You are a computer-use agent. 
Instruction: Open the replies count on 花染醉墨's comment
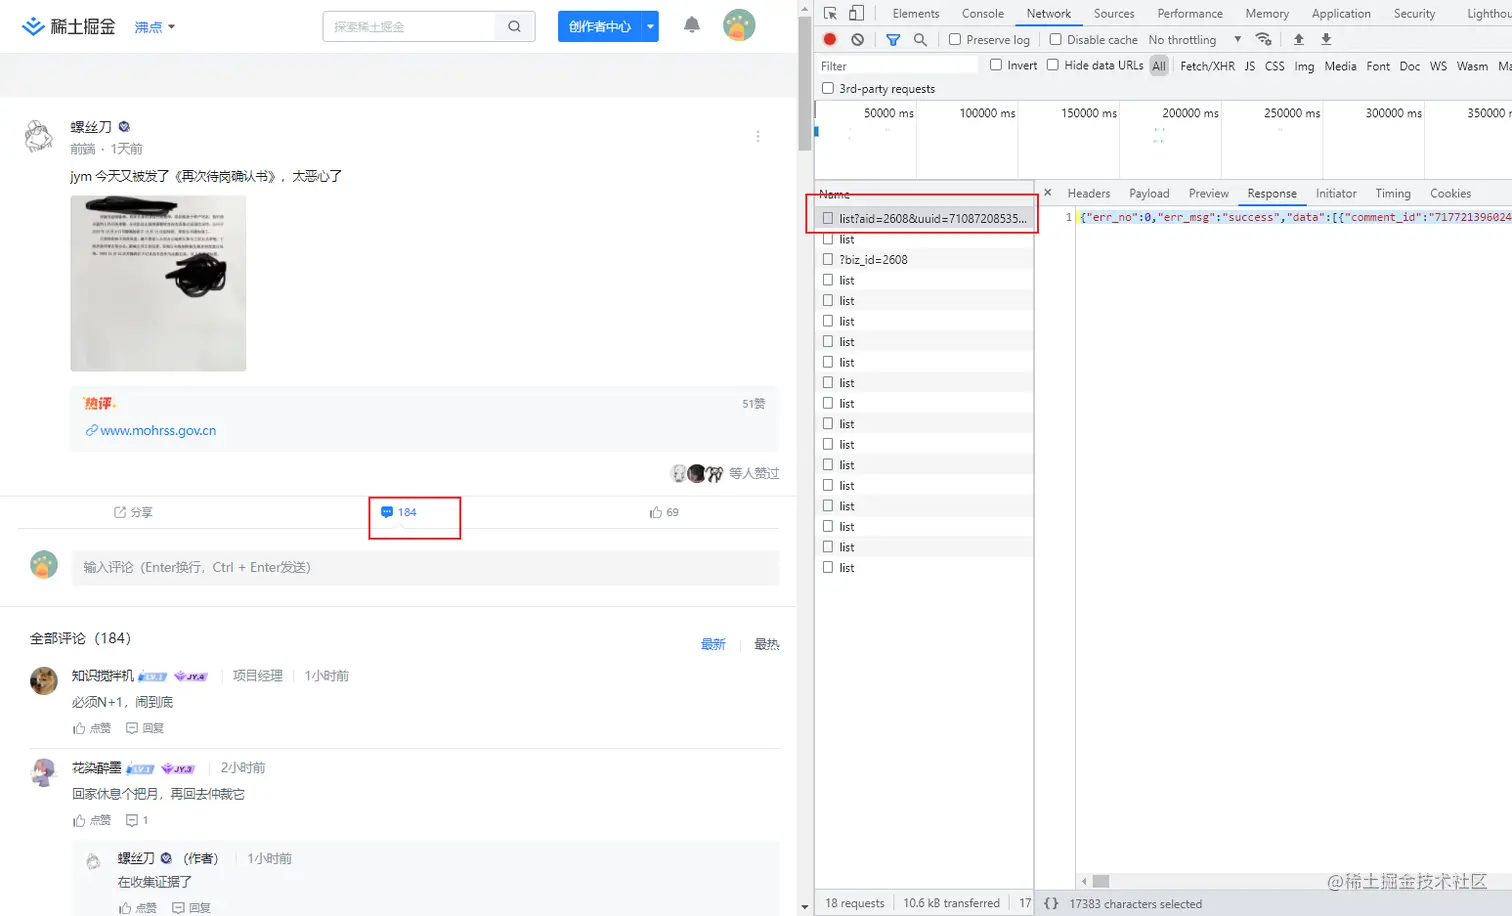point(137,820)
